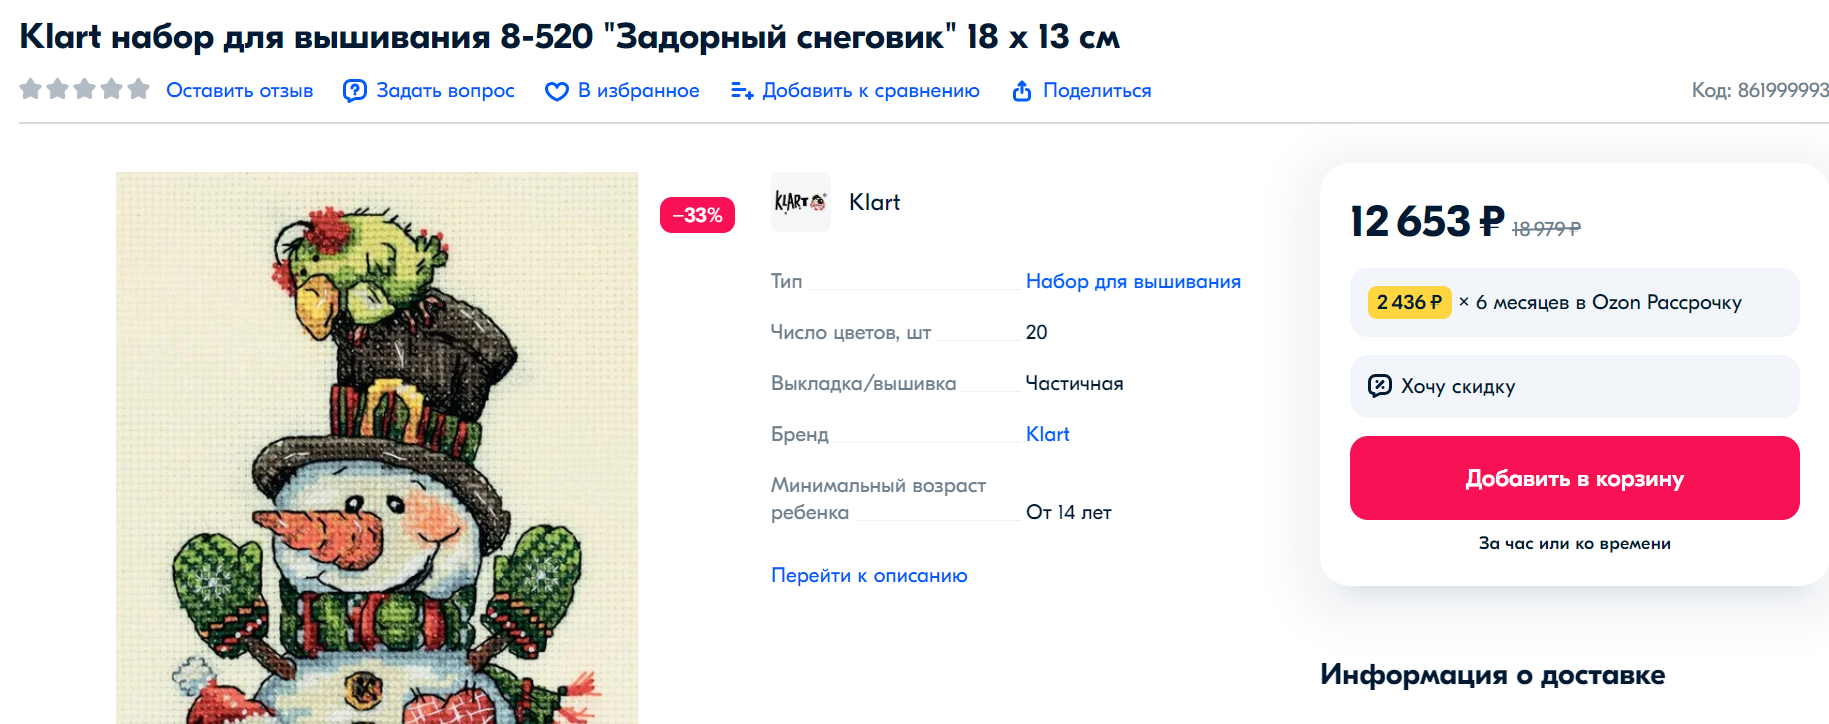Viewport: 1829px width, 724px height.
Task: Click the Хочу скидку button
Action: pyautogui.click(x=1573, y=386)
